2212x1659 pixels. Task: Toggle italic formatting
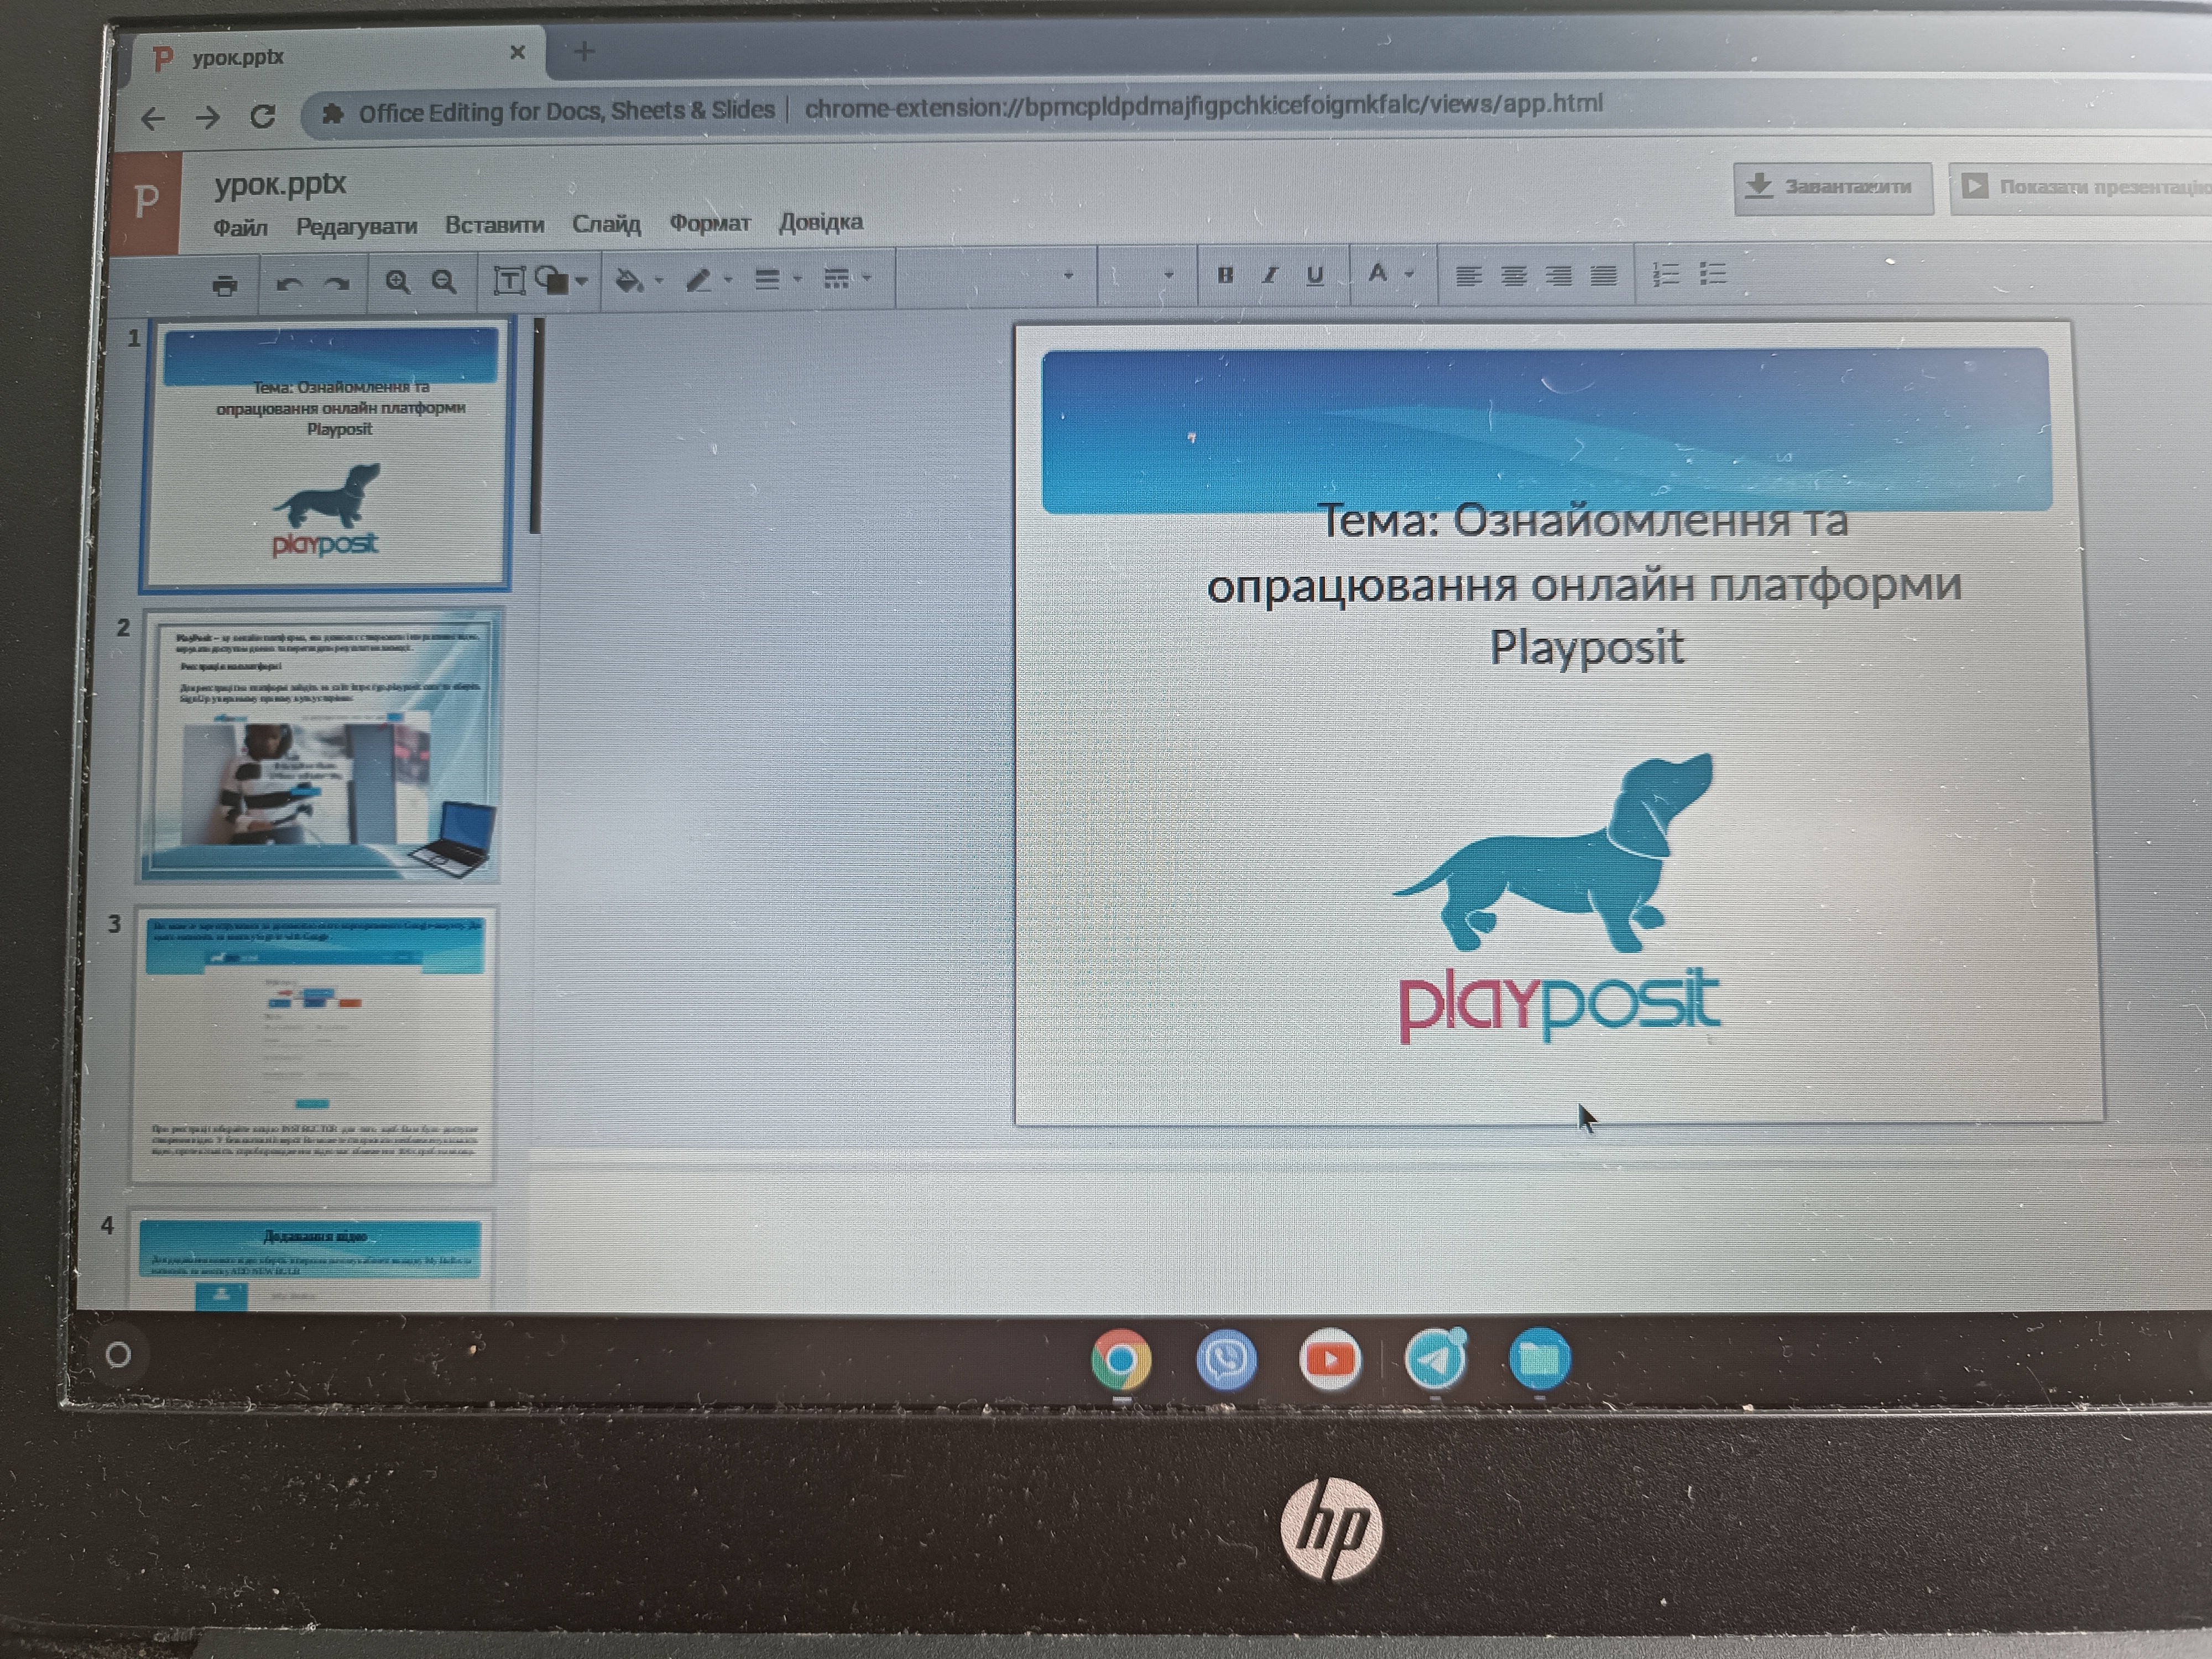coord(1270,275)
